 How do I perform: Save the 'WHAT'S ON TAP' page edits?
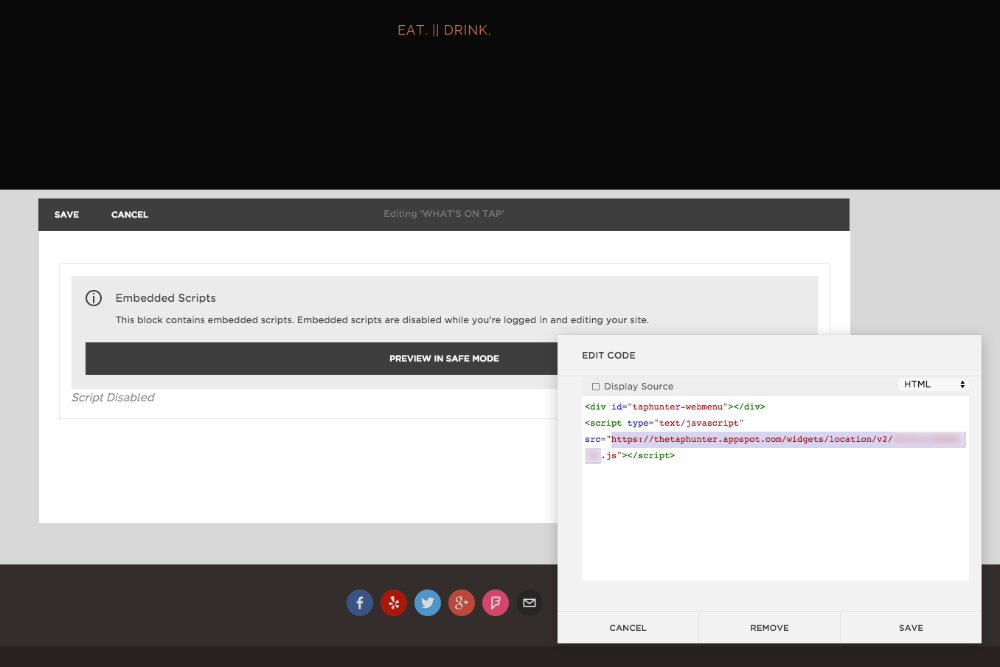point(66,215)
